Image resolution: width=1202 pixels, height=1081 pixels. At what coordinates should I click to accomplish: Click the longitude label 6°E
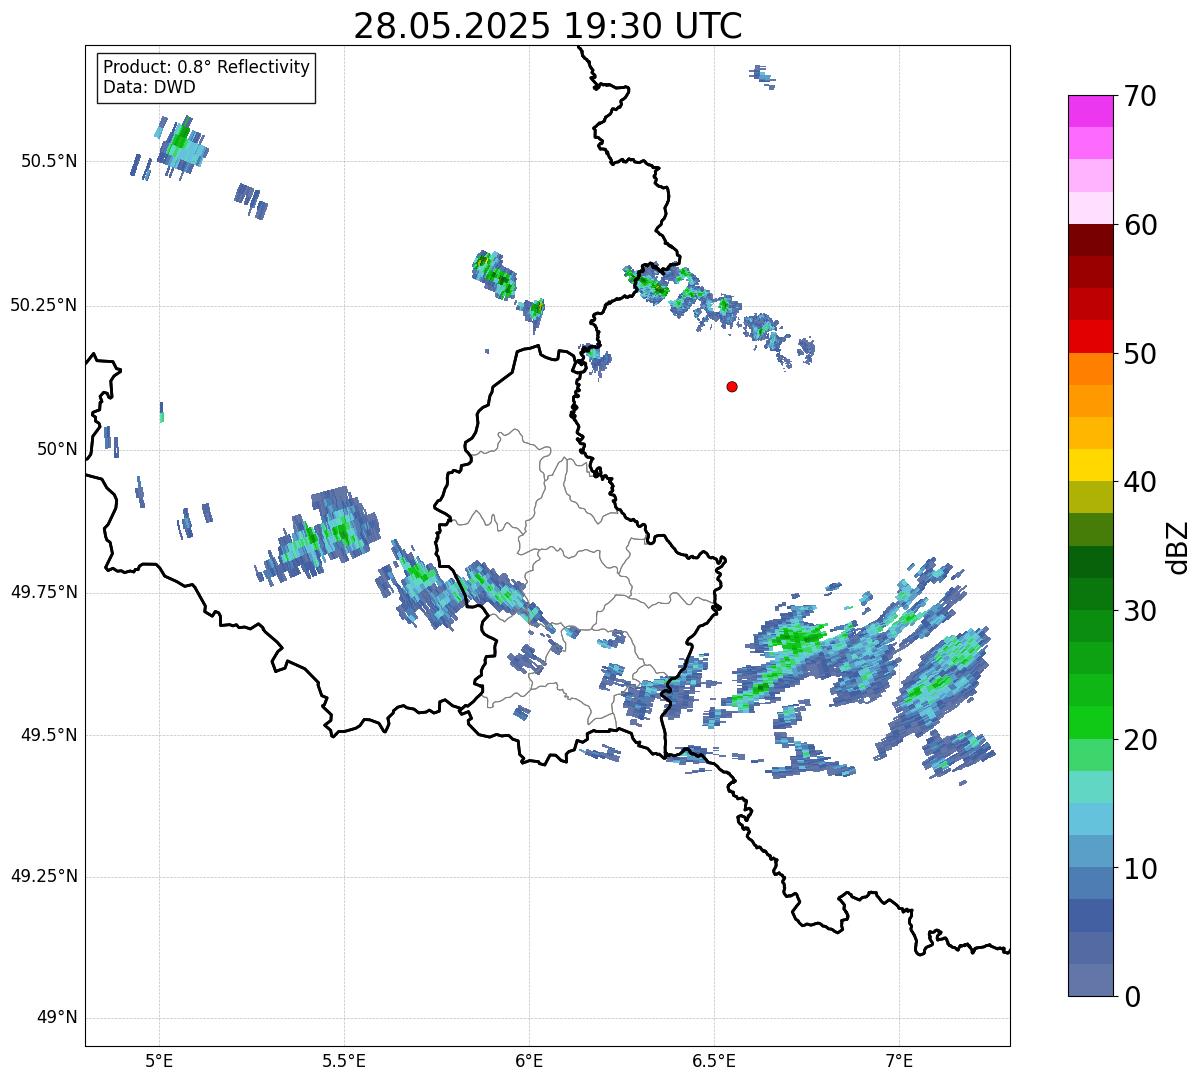529,1061
